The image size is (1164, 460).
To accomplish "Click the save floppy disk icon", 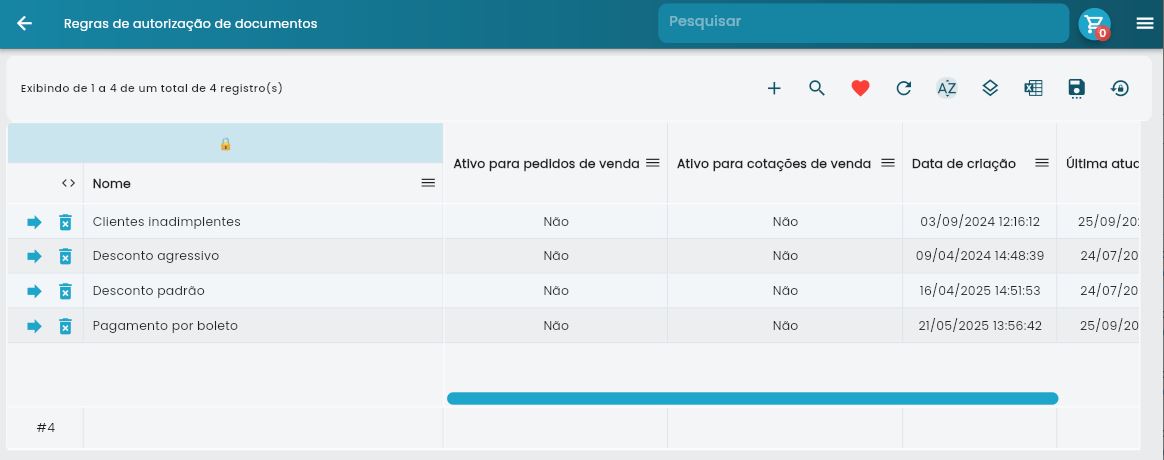I will coord(1076,88).
